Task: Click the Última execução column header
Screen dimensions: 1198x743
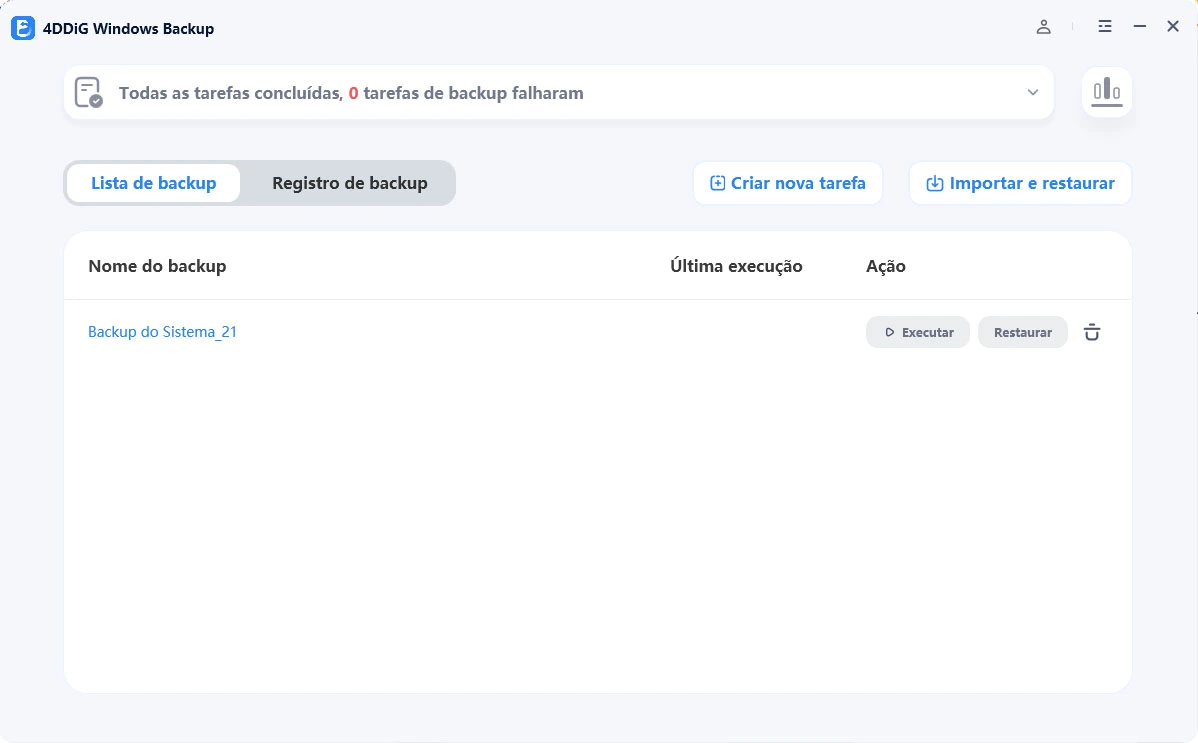Action: pos(736,266)
